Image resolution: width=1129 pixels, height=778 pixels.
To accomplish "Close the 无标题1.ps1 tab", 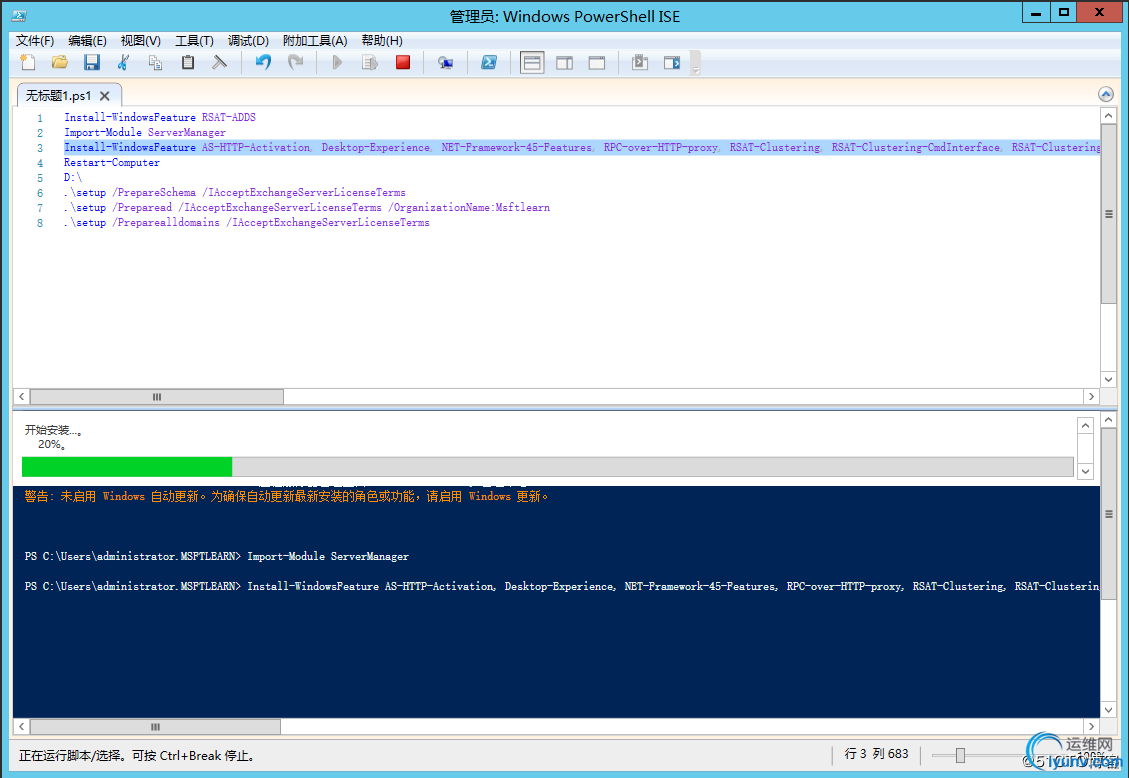I will [x=105, y=96].
